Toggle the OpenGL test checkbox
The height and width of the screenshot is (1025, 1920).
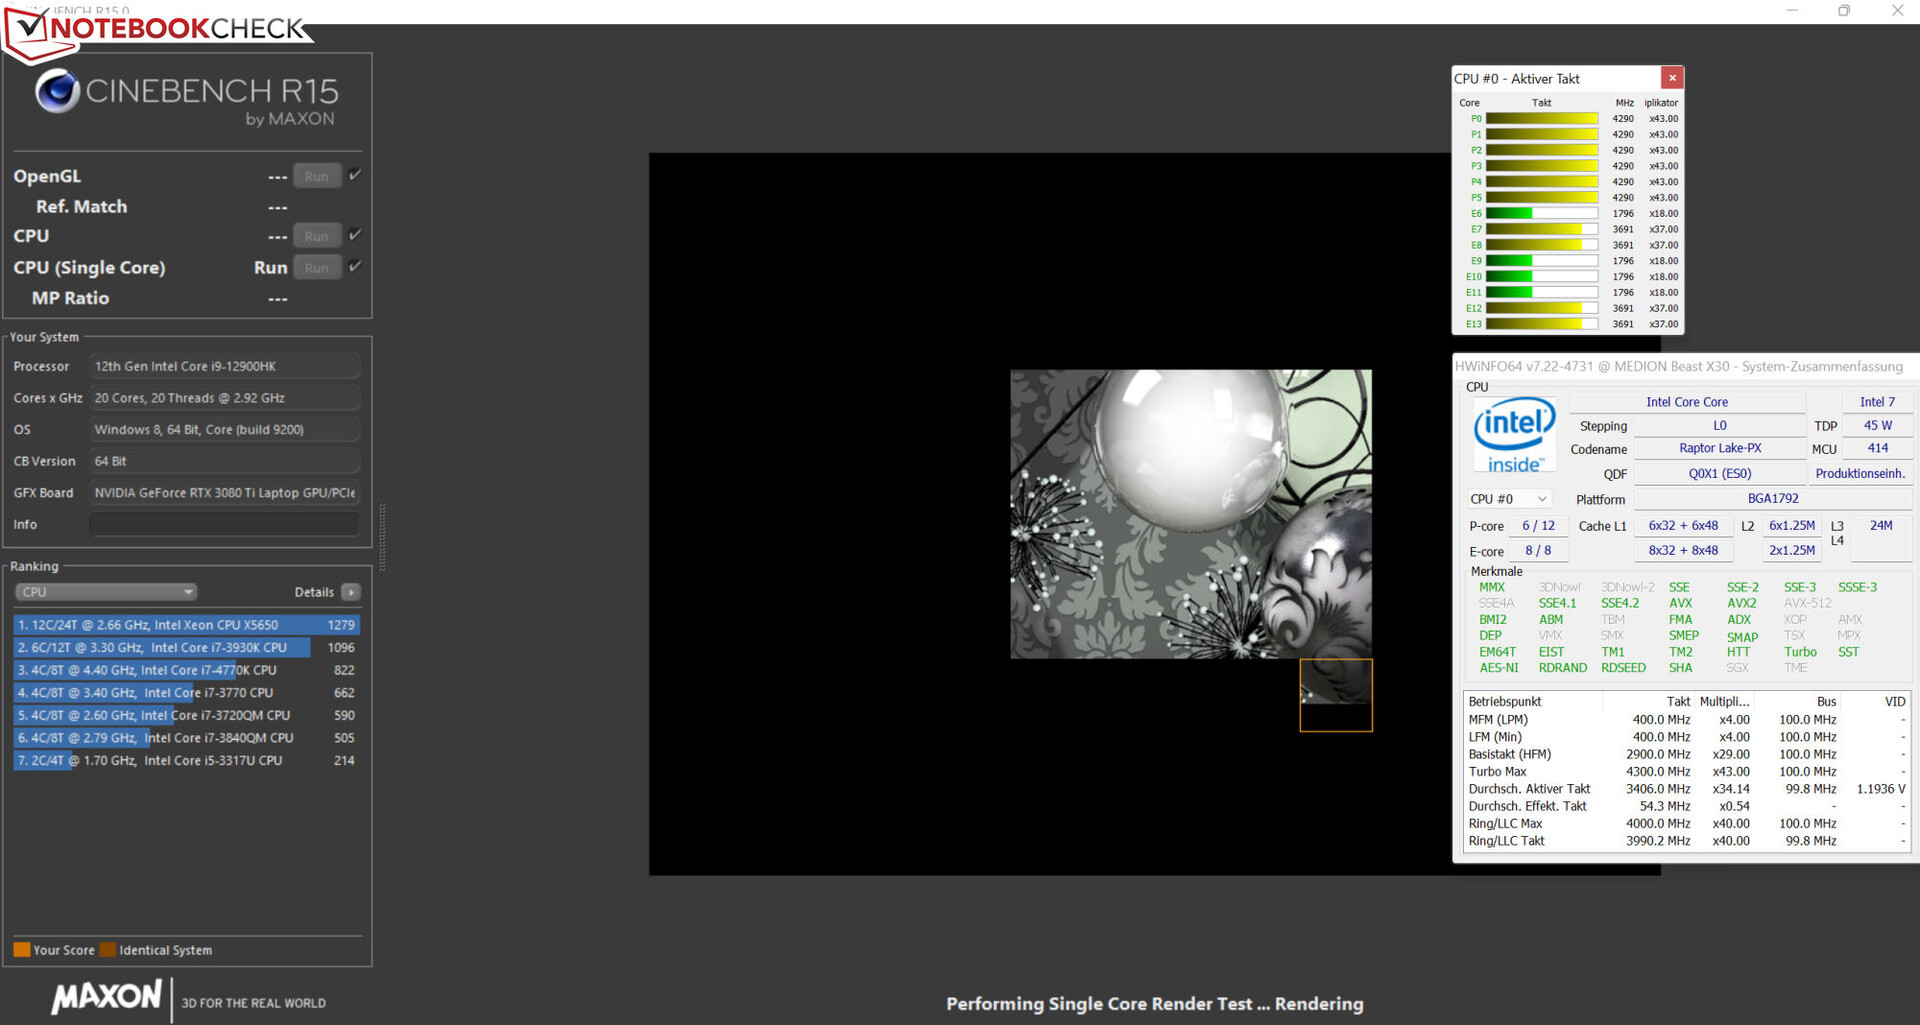tap(355, 175)
